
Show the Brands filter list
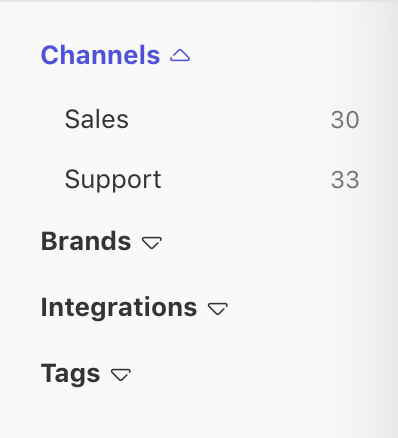tap(101, 241)
